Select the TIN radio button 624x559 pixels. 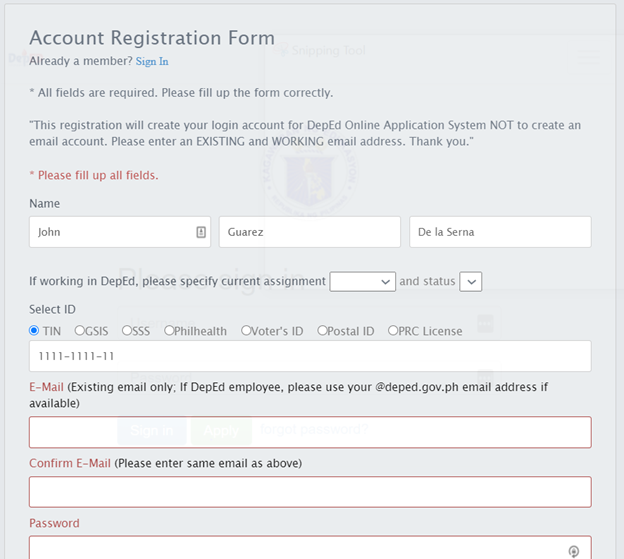point(34,330)
